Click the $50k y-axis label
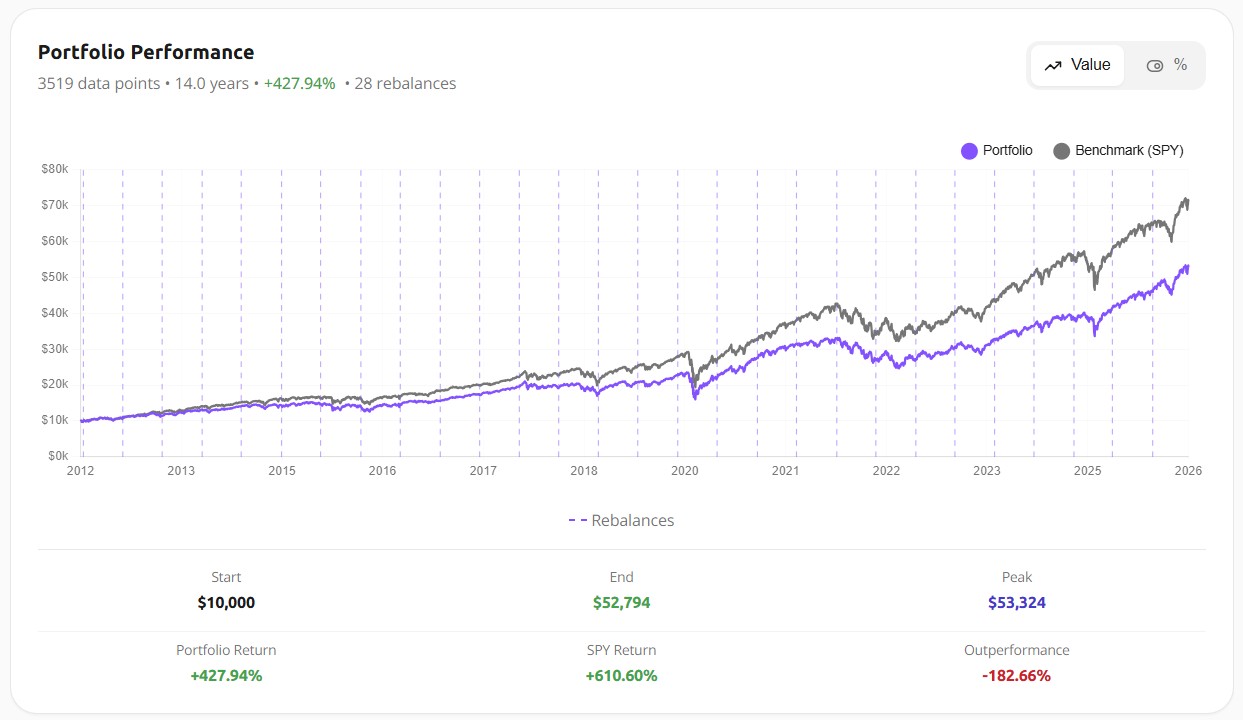The image size is (1243, 720). (54, 277)
